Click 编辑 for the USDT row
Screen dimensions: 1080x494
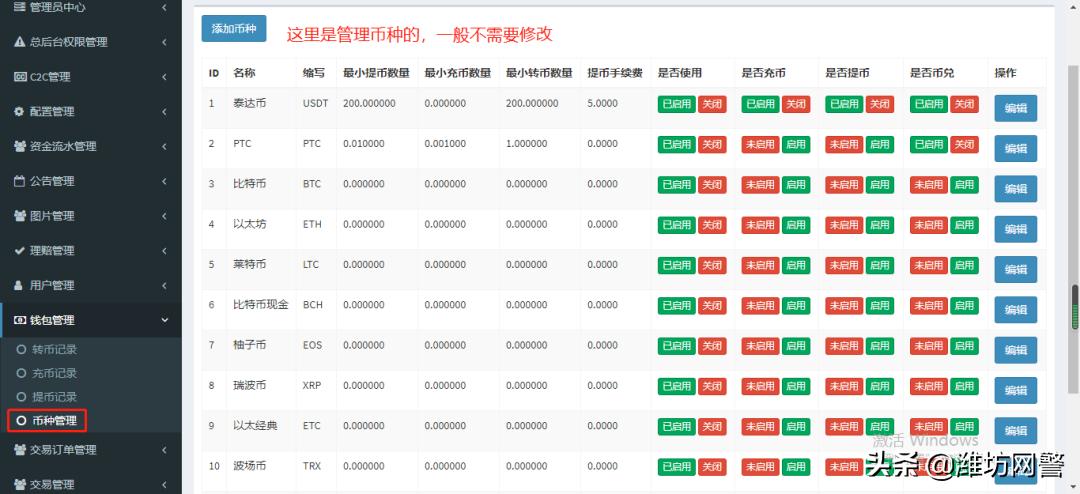pyautogui.click(x=1015, y=108)
